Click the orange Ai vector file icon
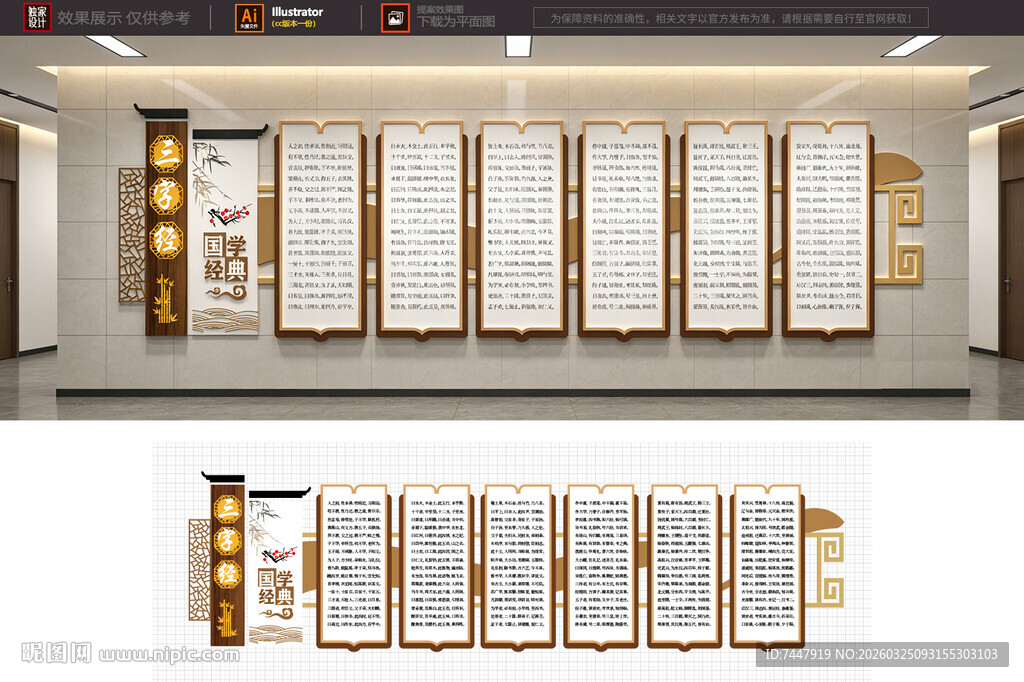Screen dimensions: 1024x682 coord(248,17)
